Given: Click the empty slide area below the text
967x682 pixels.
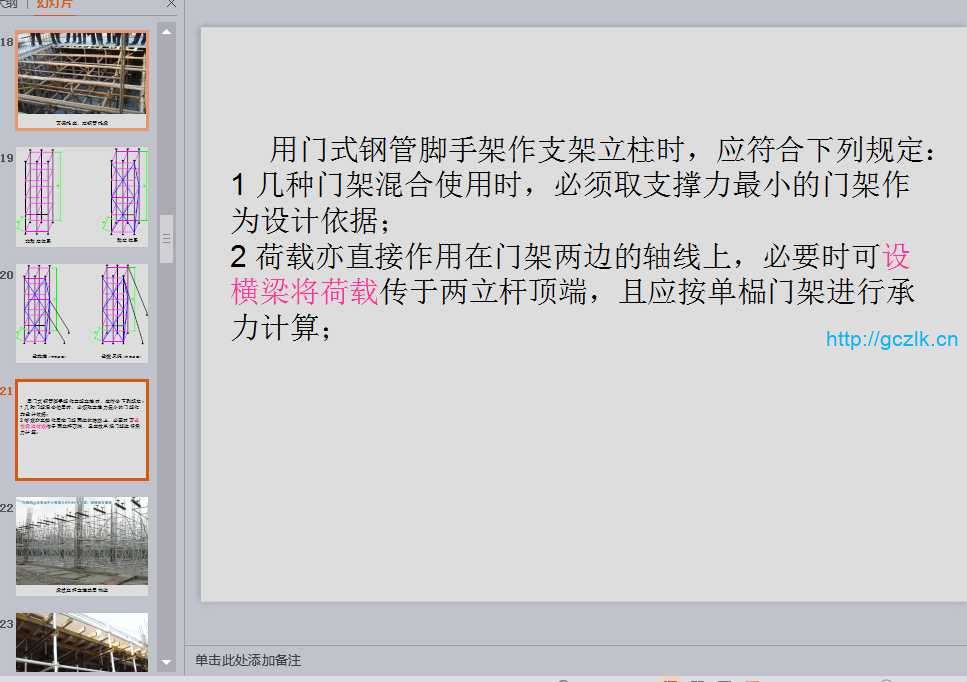Looking at the screenshot, I should pyautogui.click(x=583, y=475).
